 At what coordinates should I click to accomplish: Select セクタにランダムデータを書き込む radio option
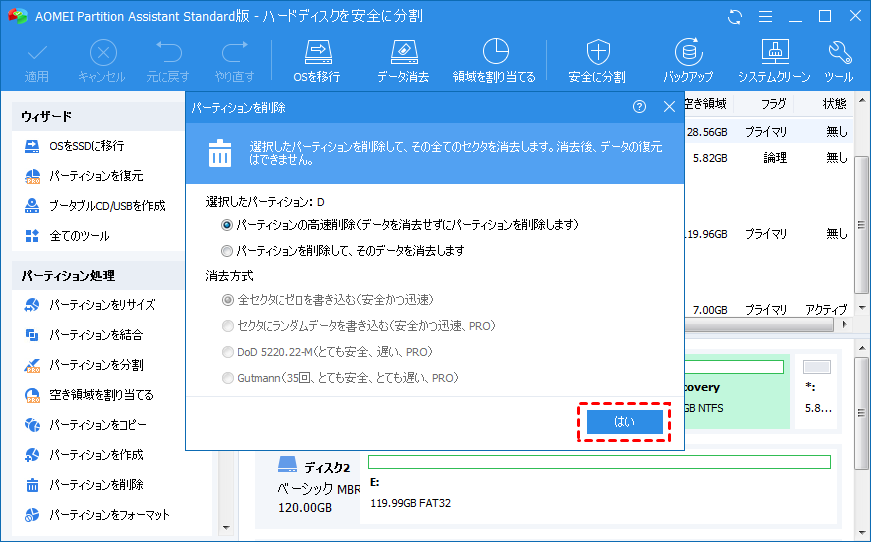tap(227, 326)
